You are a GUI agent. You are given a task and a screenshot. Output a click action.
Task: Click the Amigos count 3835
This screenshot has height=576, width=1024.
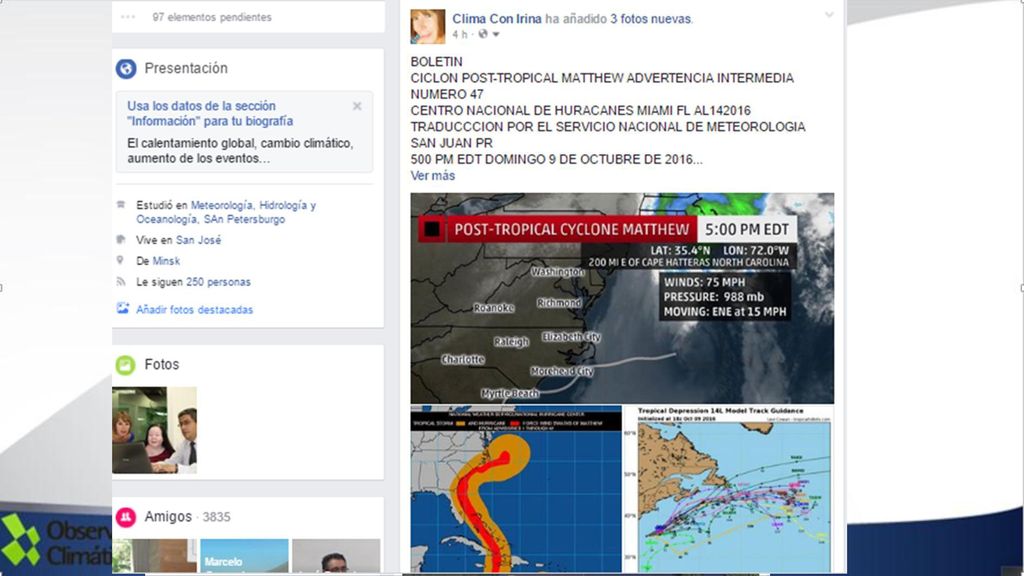tap(216, 517)
